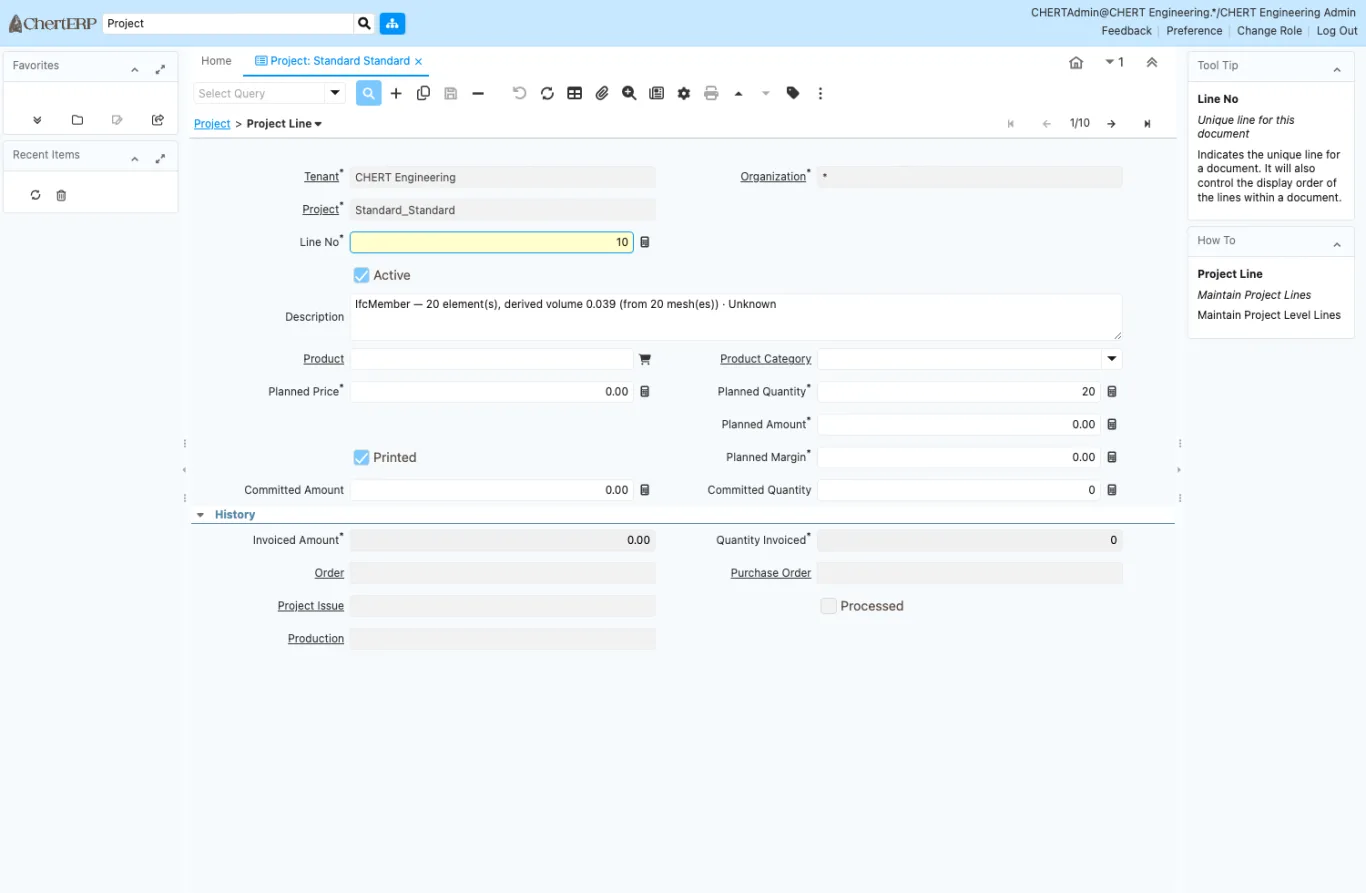Open attachments with the paperclip icon
The image size is (1366, 893).
tap(602, 93)
